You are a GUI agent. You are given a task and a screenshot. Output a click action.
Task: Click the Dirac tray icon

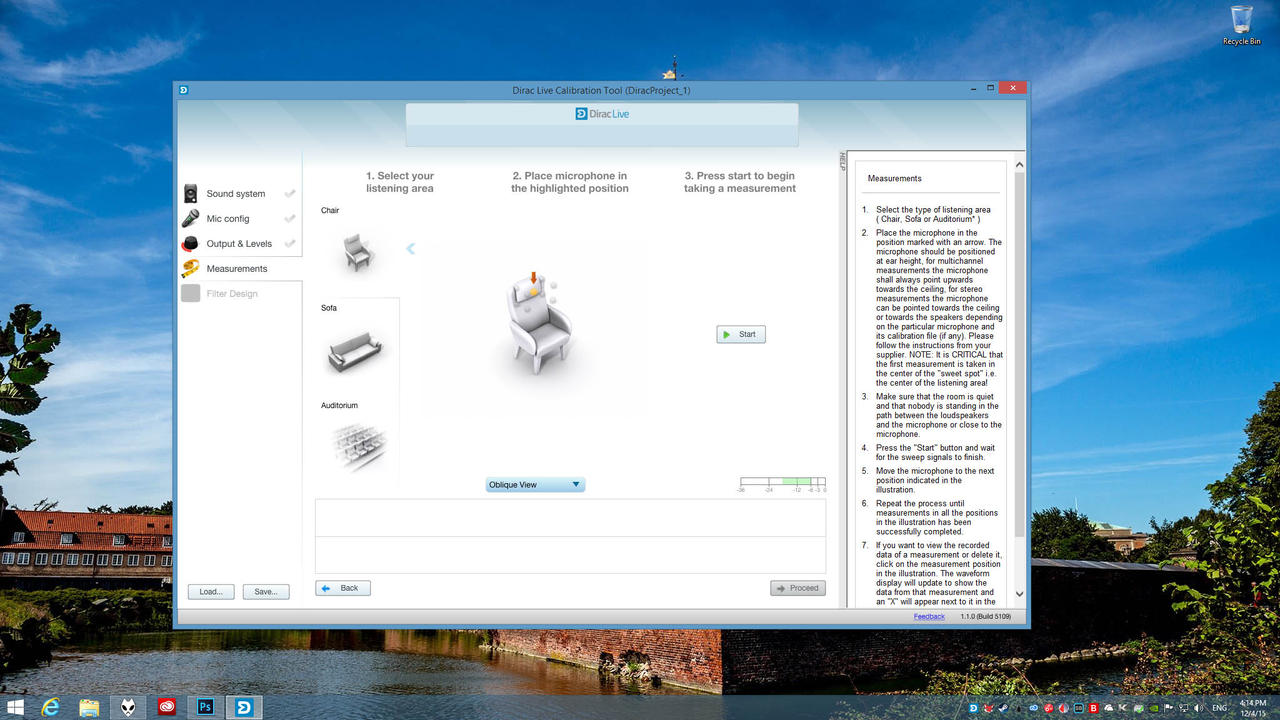[x=973, y=708]
